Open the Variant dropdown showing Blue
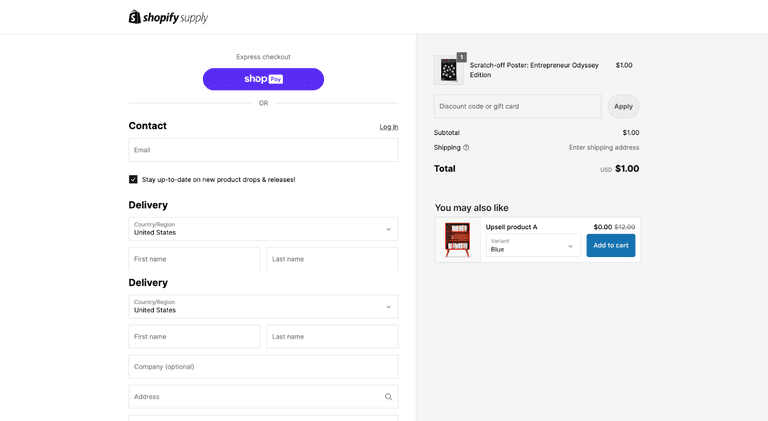The width and height of the screenshot is (768, 421). [532, 245]
